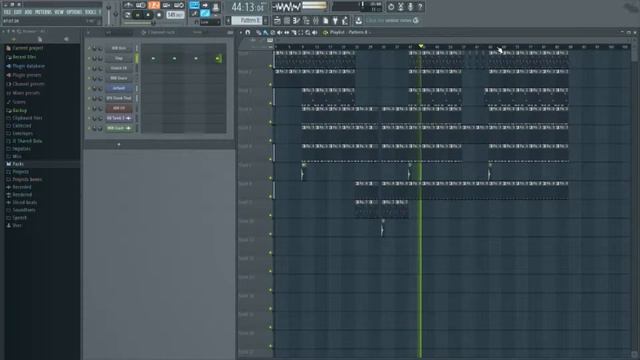This screenshot has height=360, width=640.
Task: Open the OPTIONS menu
Action: click(x=74, y=12)
